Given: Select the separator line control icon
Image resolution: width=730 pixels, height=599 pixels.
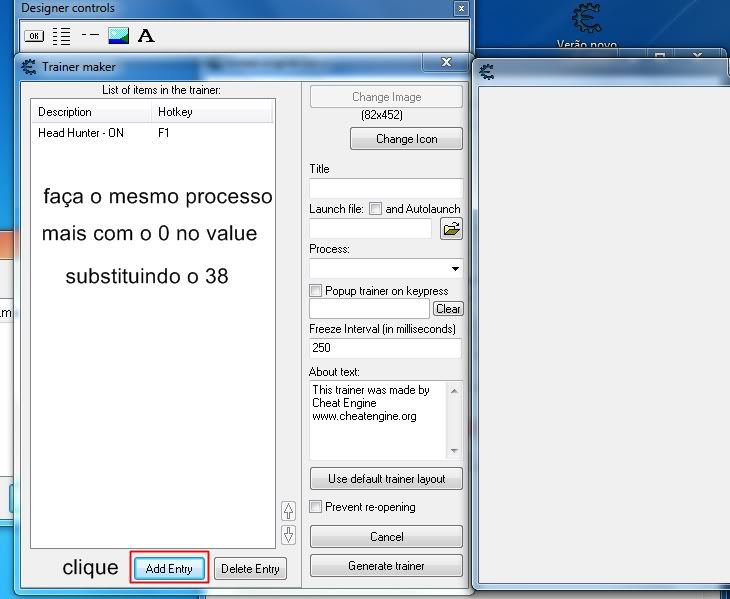Looking at the screenshot, I should click(x=90, y=36).
